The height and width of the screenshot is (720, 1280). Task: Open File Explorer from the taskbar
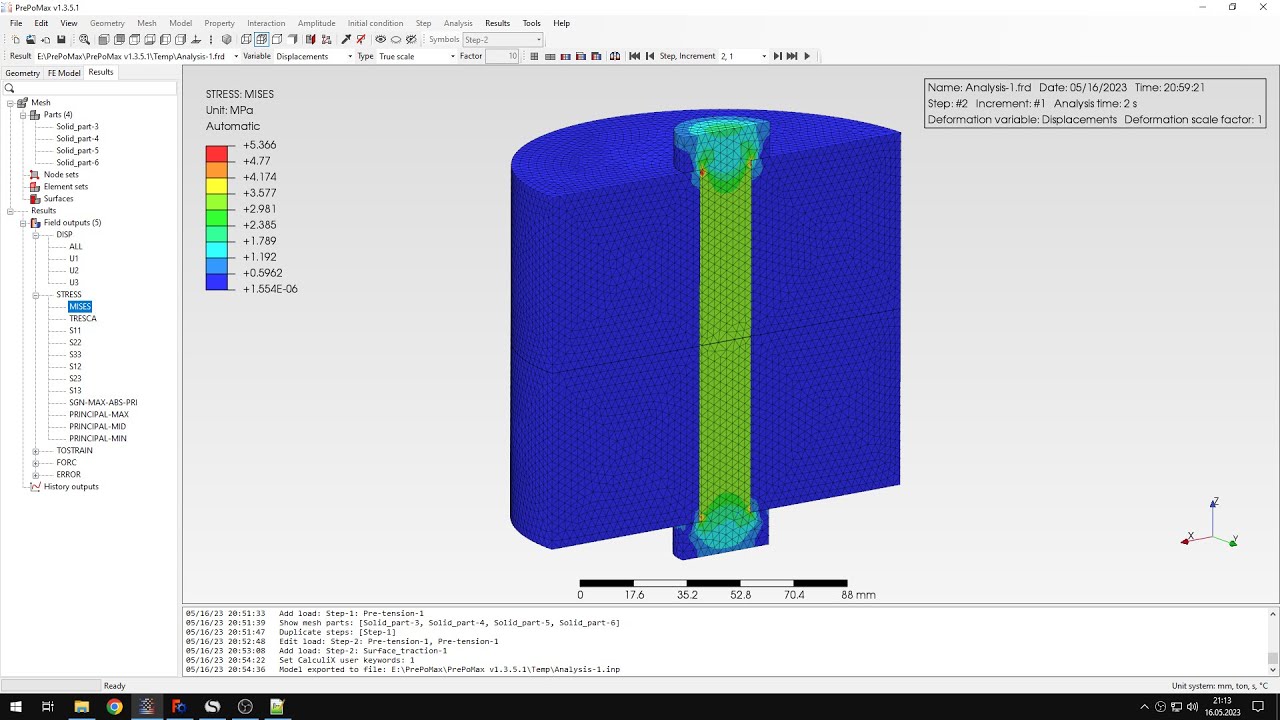click(81, 707)
